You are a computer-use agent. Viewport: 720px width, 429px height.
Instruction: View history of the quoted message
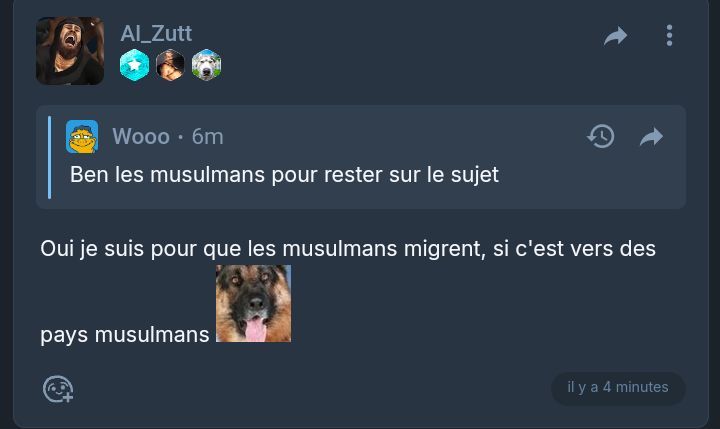601,136
